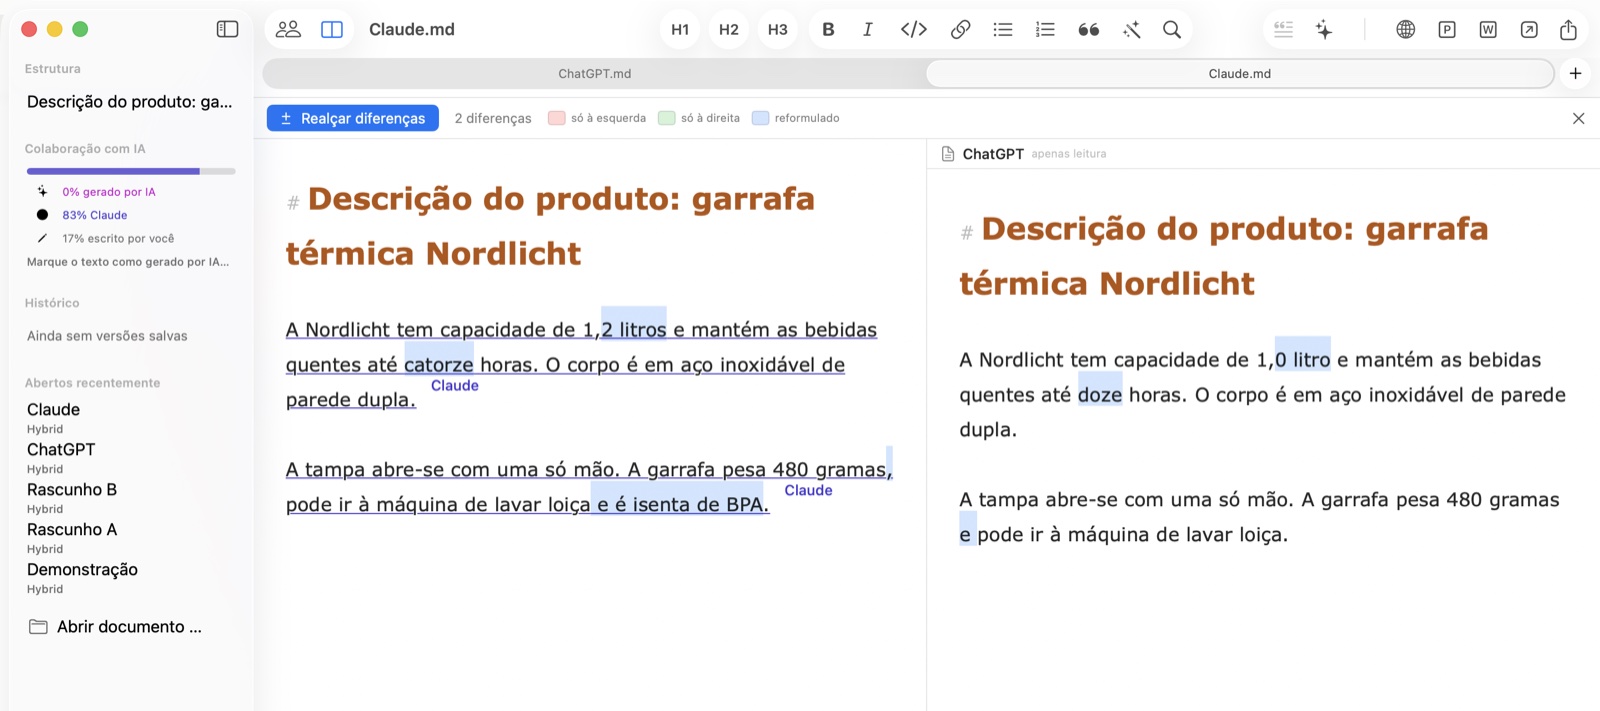The height and width of the screenshot is (711, 1600).
Task: Click the AI collaboration progress bar
Action: [x=131, y=171]
